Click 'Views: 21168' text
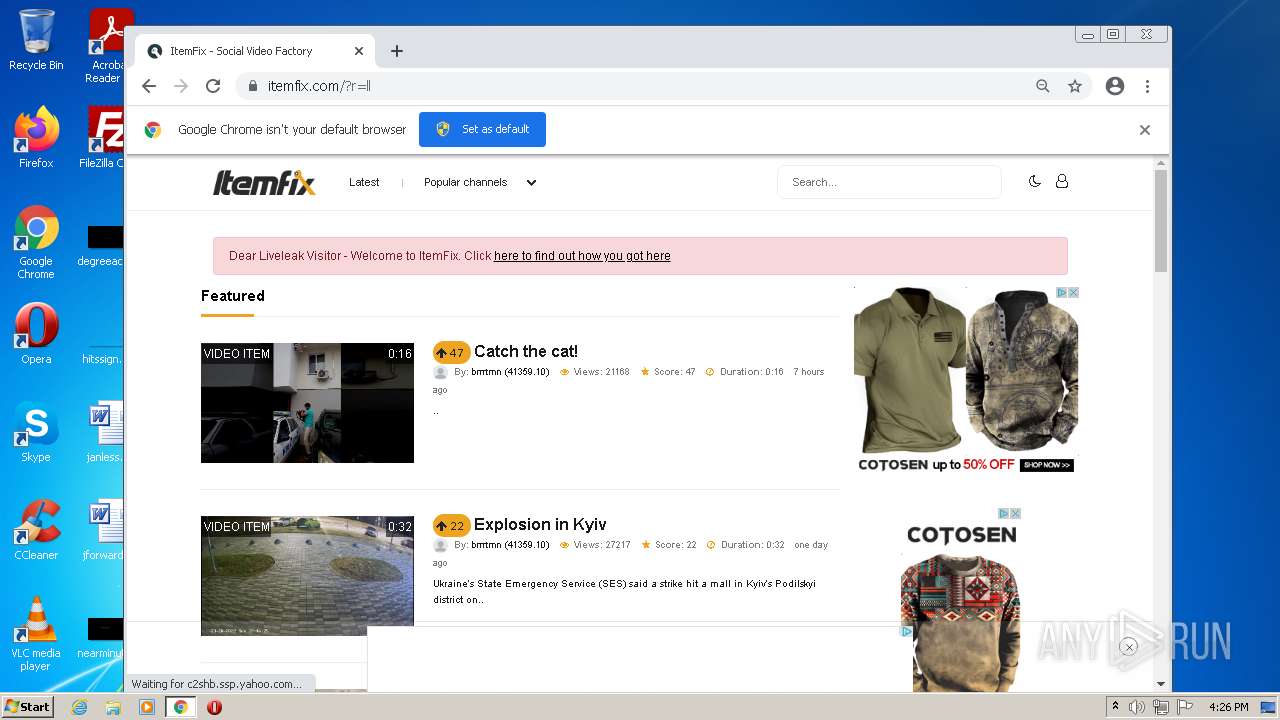 tap(602, 372)
